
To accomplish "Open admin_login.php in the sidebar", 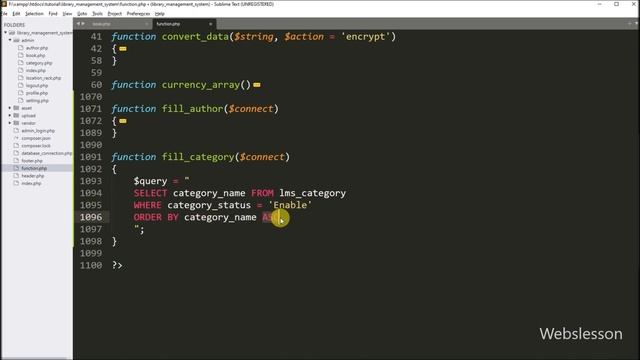I will 38,131.
